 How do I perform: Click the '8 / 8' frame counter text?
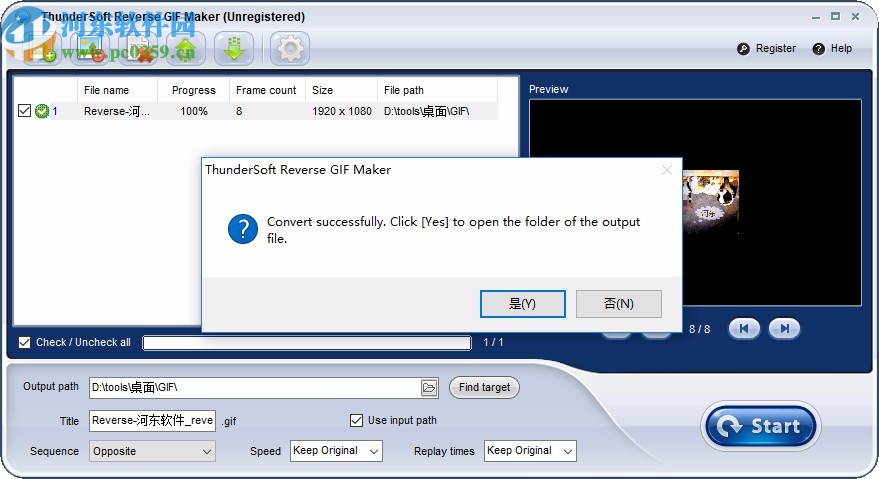(699, 329)
